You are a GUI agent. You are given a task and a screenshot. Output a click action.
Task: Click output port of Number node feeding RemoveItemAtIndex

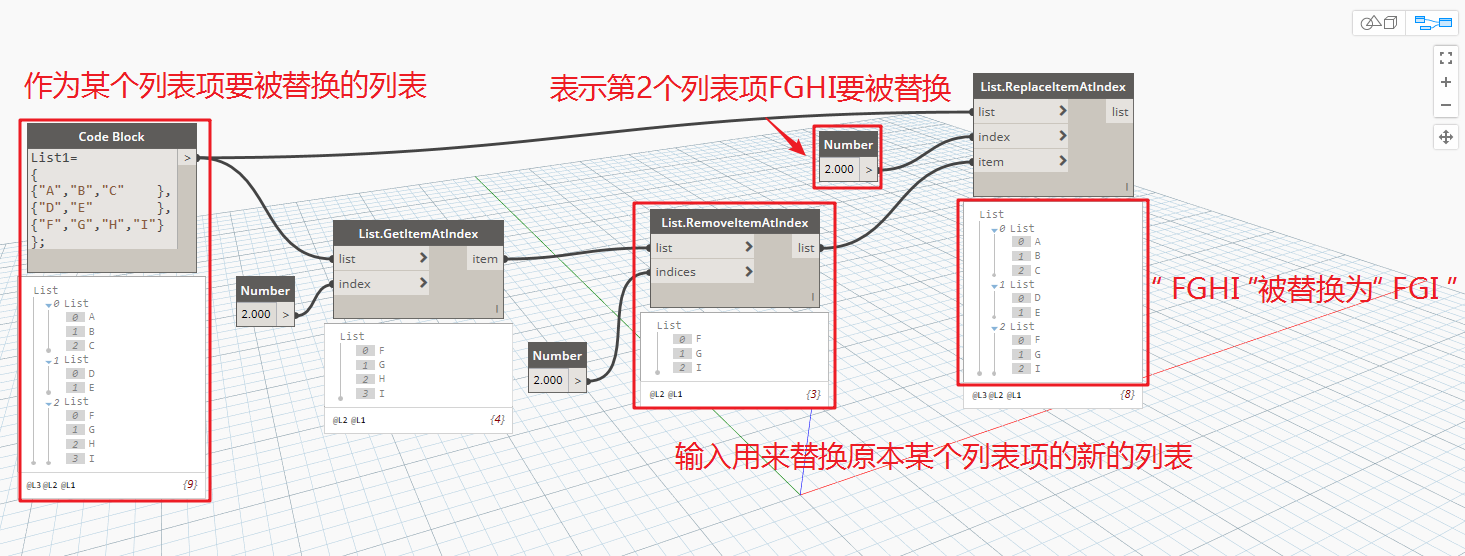(x=577, y=380)
